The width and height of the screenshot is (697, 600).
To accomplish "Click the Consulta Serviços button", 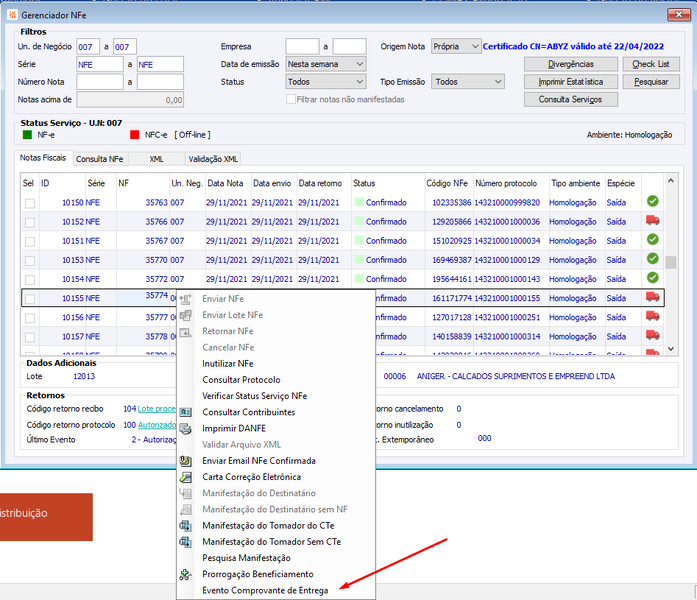I will (570, 100).
